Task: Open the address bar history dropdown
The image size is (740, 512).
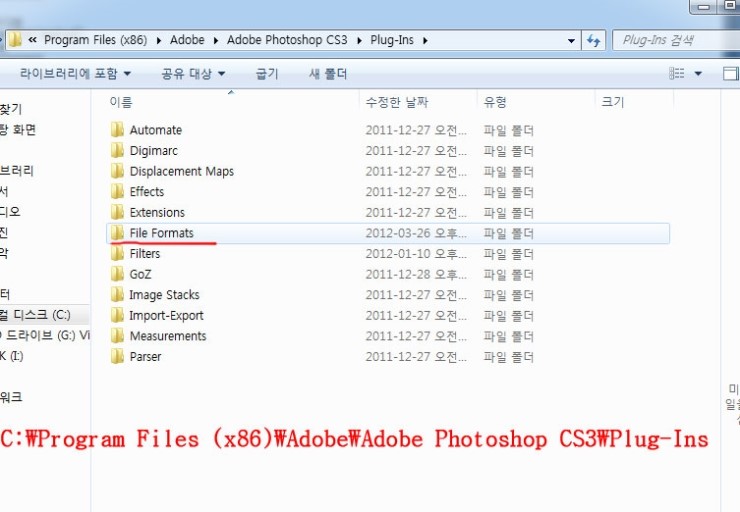Action: point(571,41)
